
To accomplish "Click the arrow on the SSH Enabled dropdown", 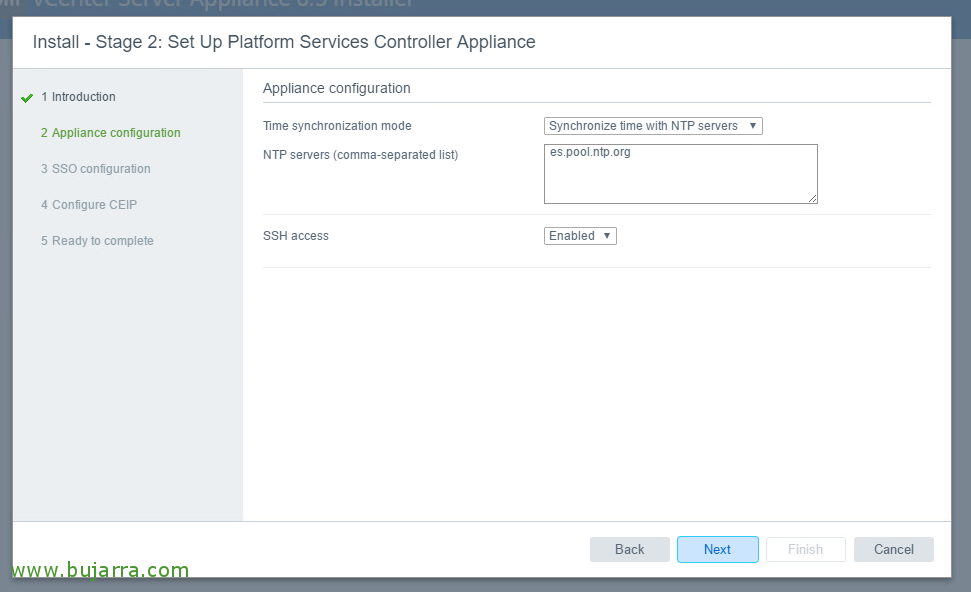I will click(x=606, y=236).
